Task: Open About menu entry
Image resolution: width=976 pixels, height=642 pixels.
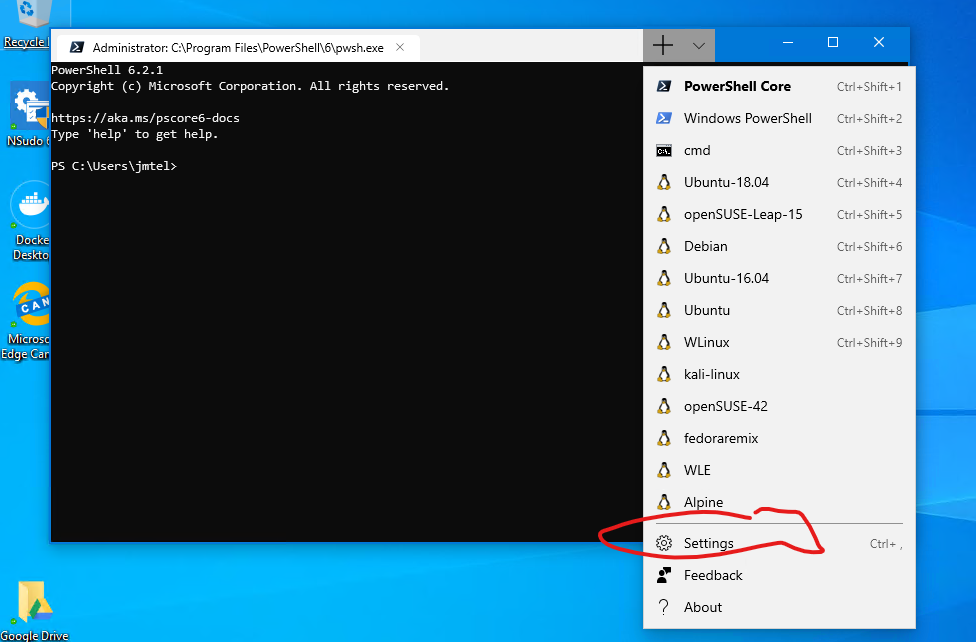Action: pos(779,607)
